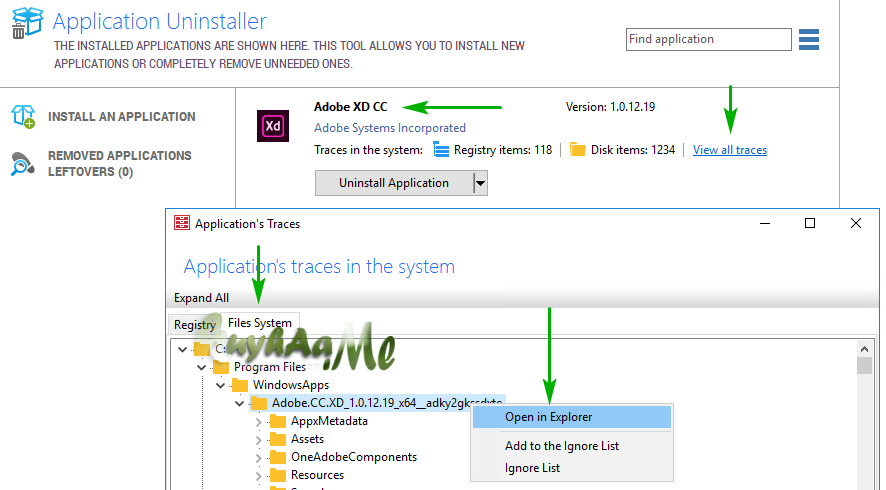This screenshot has height=490, width=886.
Task: Select the Program Files tree row
Action: pyautogui.click(x=270, y=367)
